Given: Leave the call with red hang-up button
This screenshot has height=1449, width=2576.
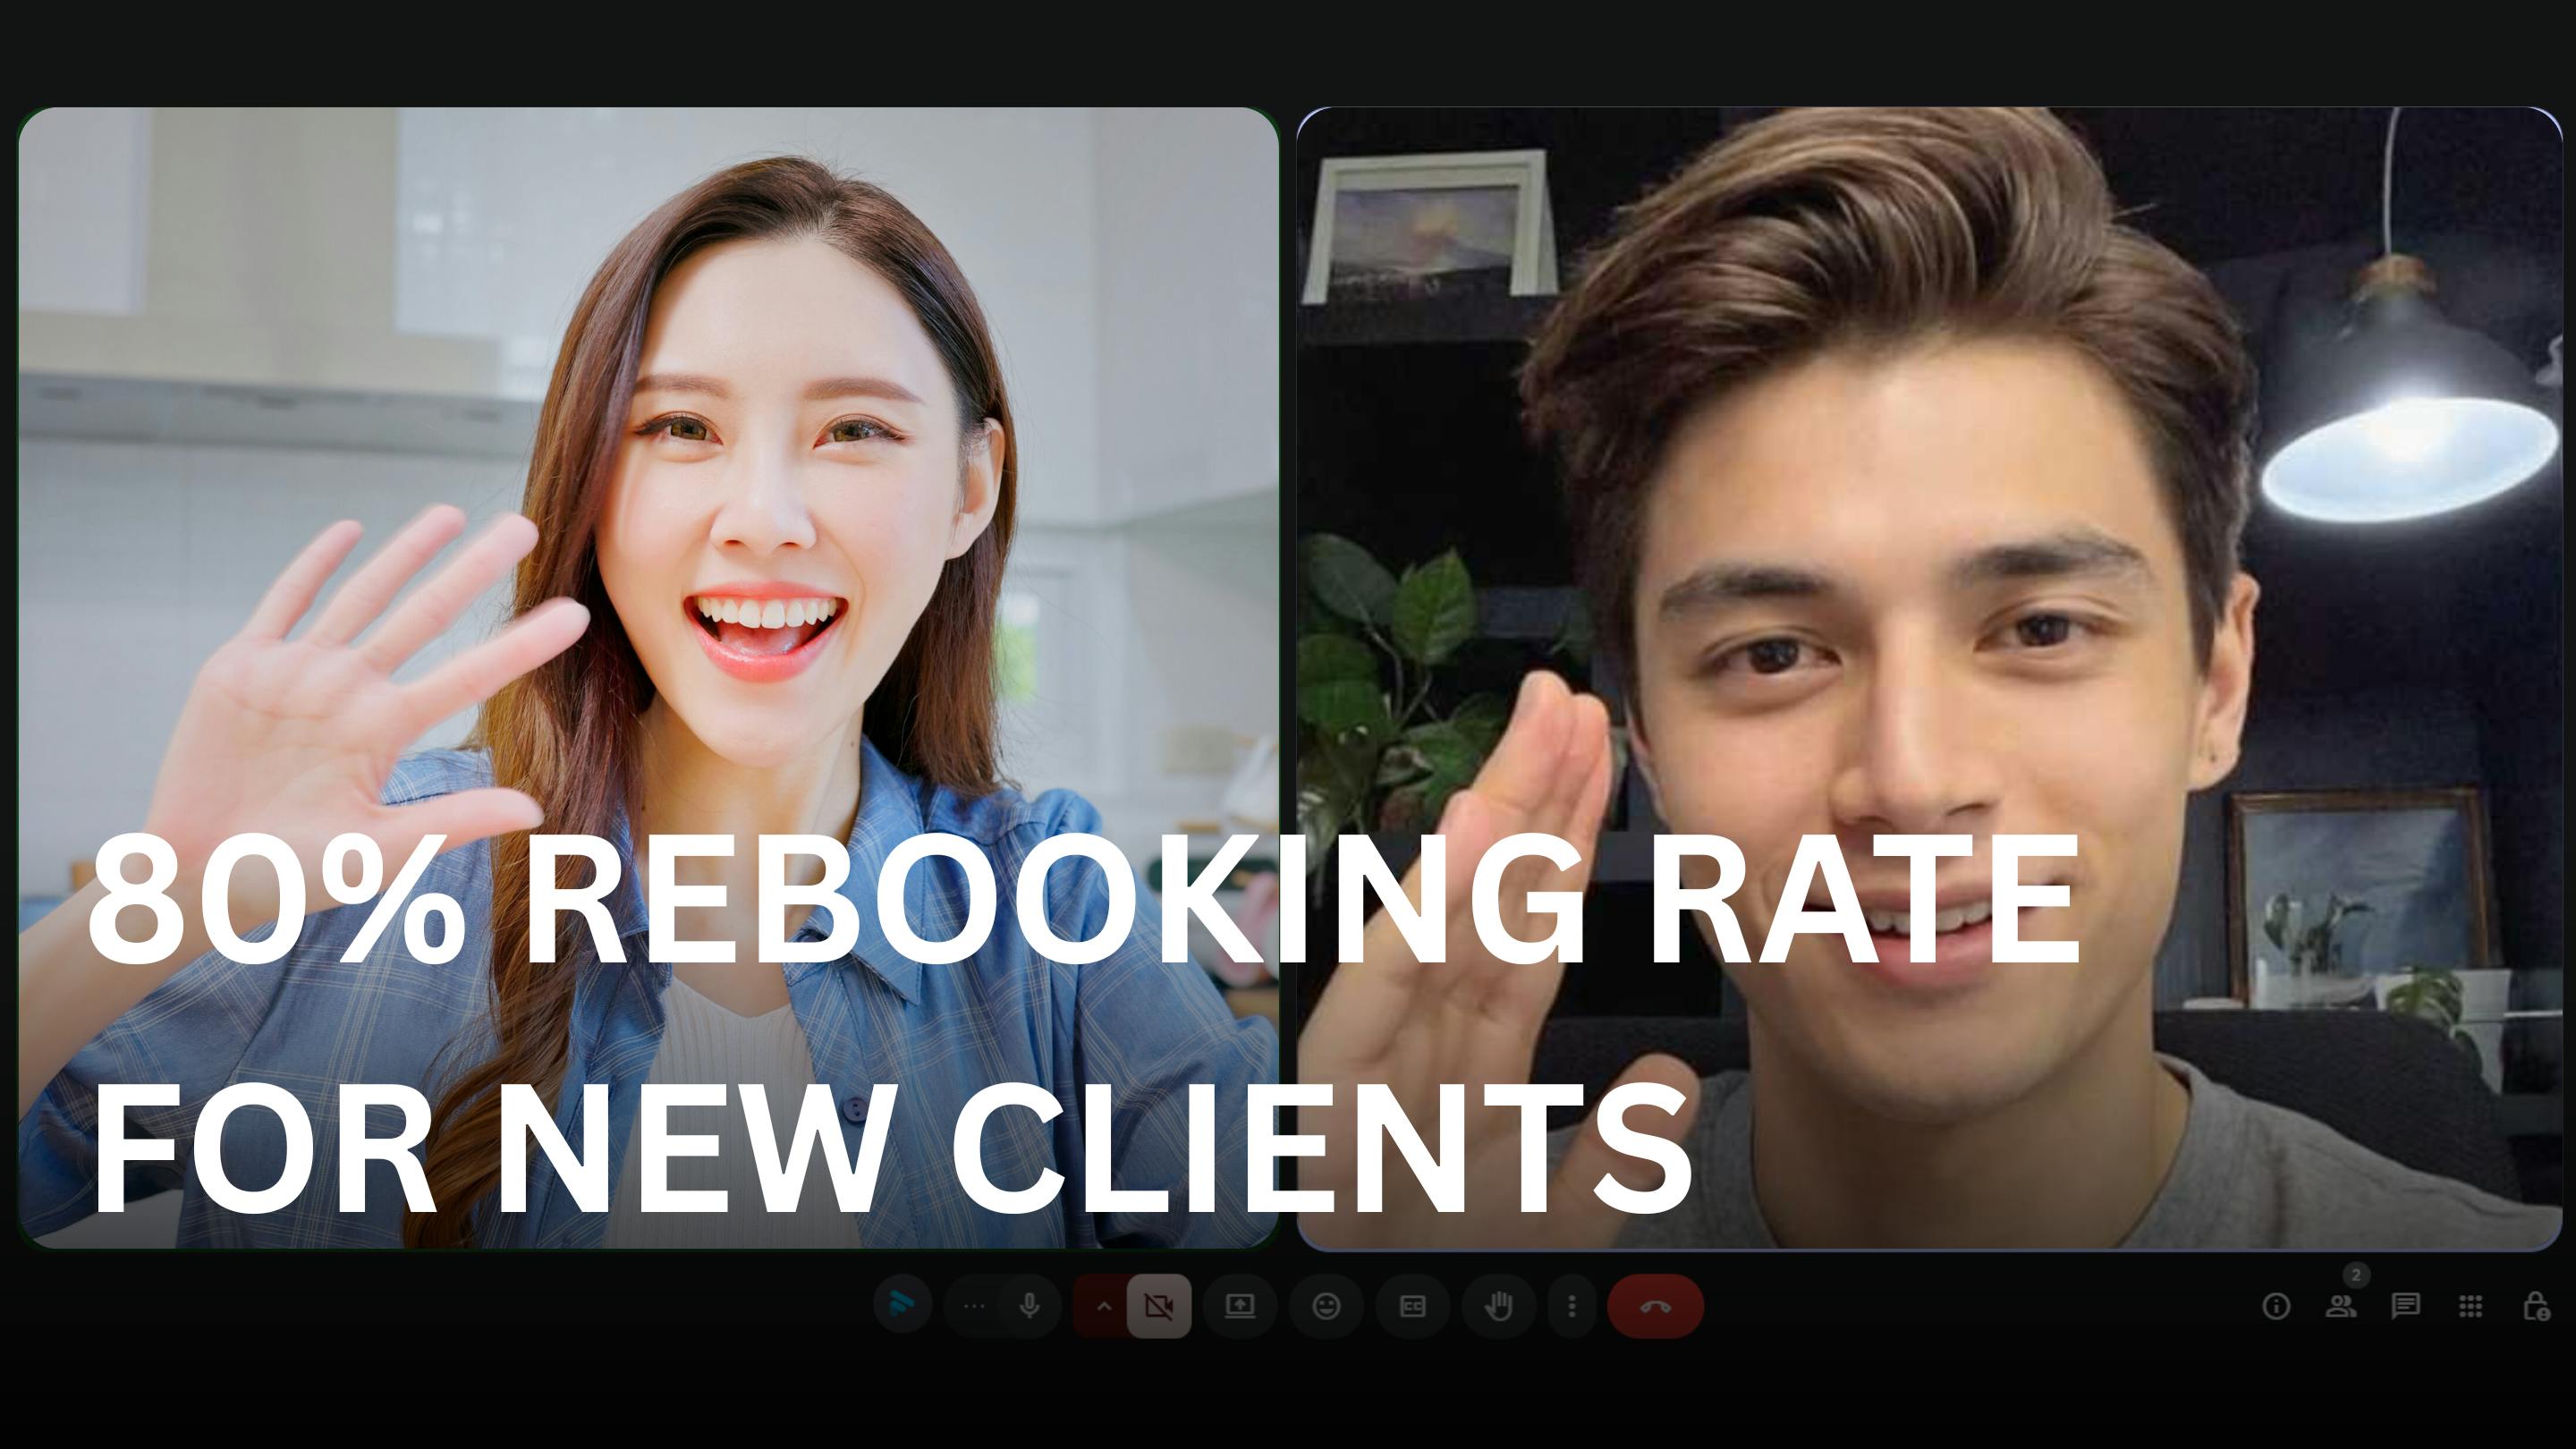Looking at the screenshot, I should click(1655, 1306).
